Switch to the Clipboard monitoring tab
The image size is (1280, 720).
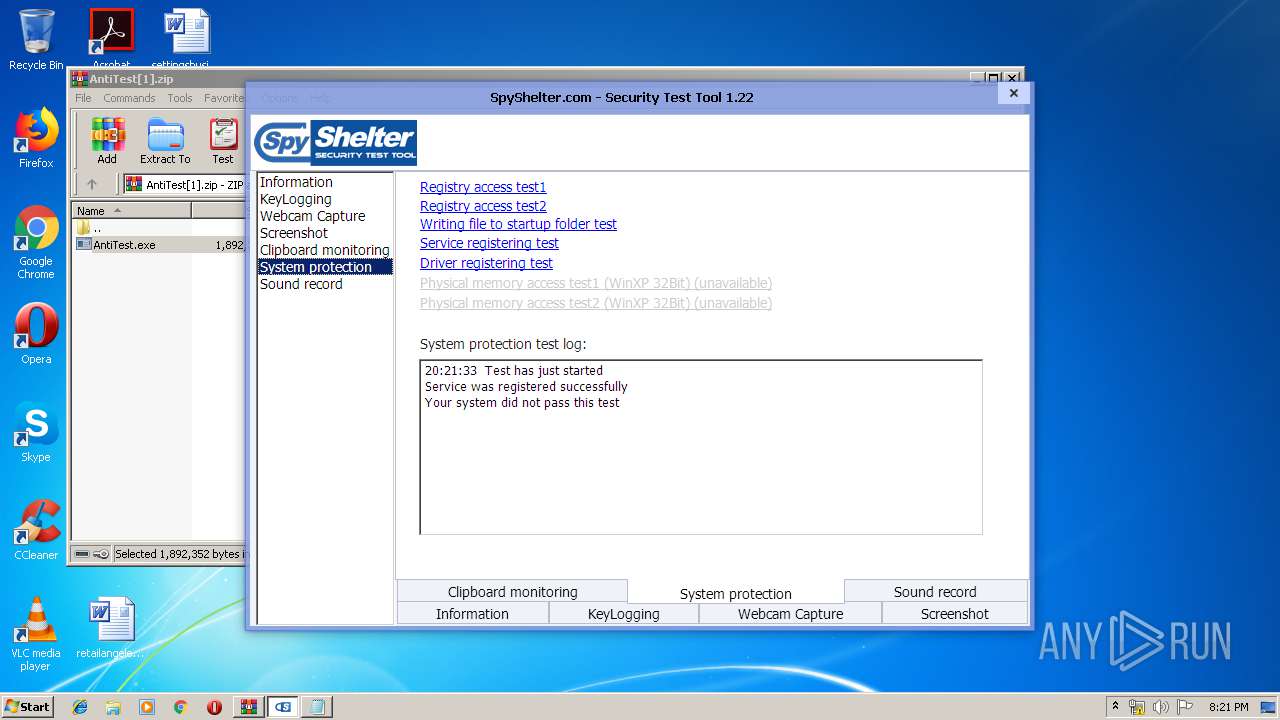click(512, 591)
